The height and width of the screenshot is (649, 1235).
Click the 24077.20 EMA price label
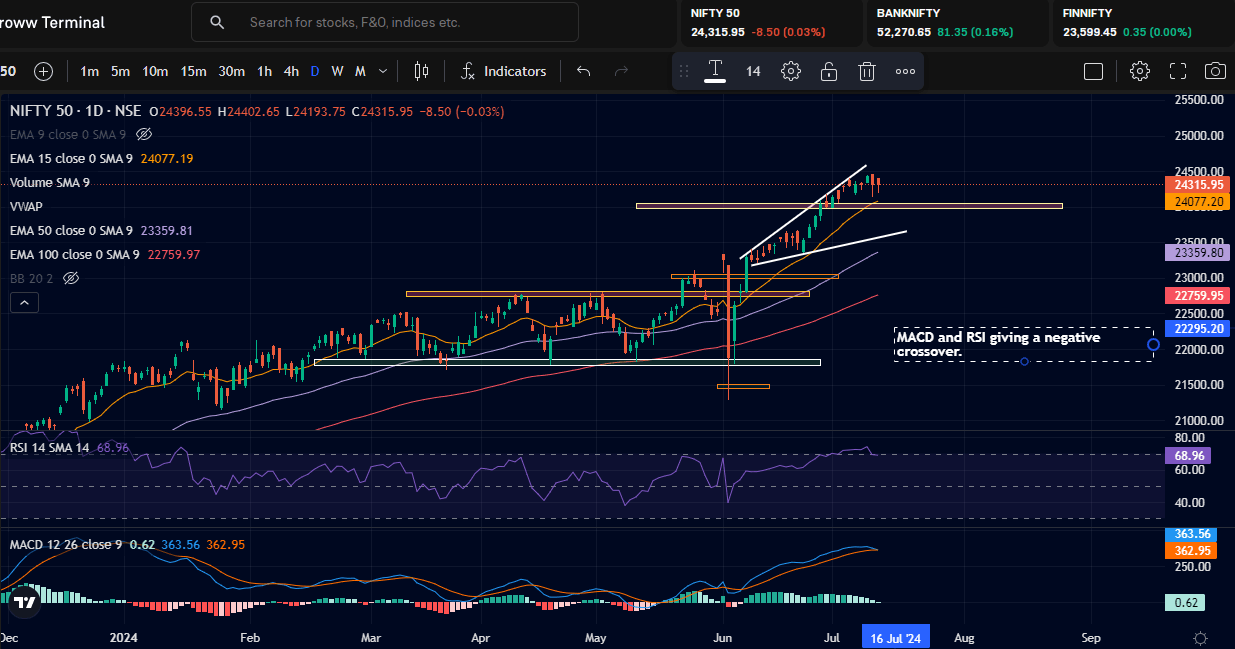point(1199,202)
